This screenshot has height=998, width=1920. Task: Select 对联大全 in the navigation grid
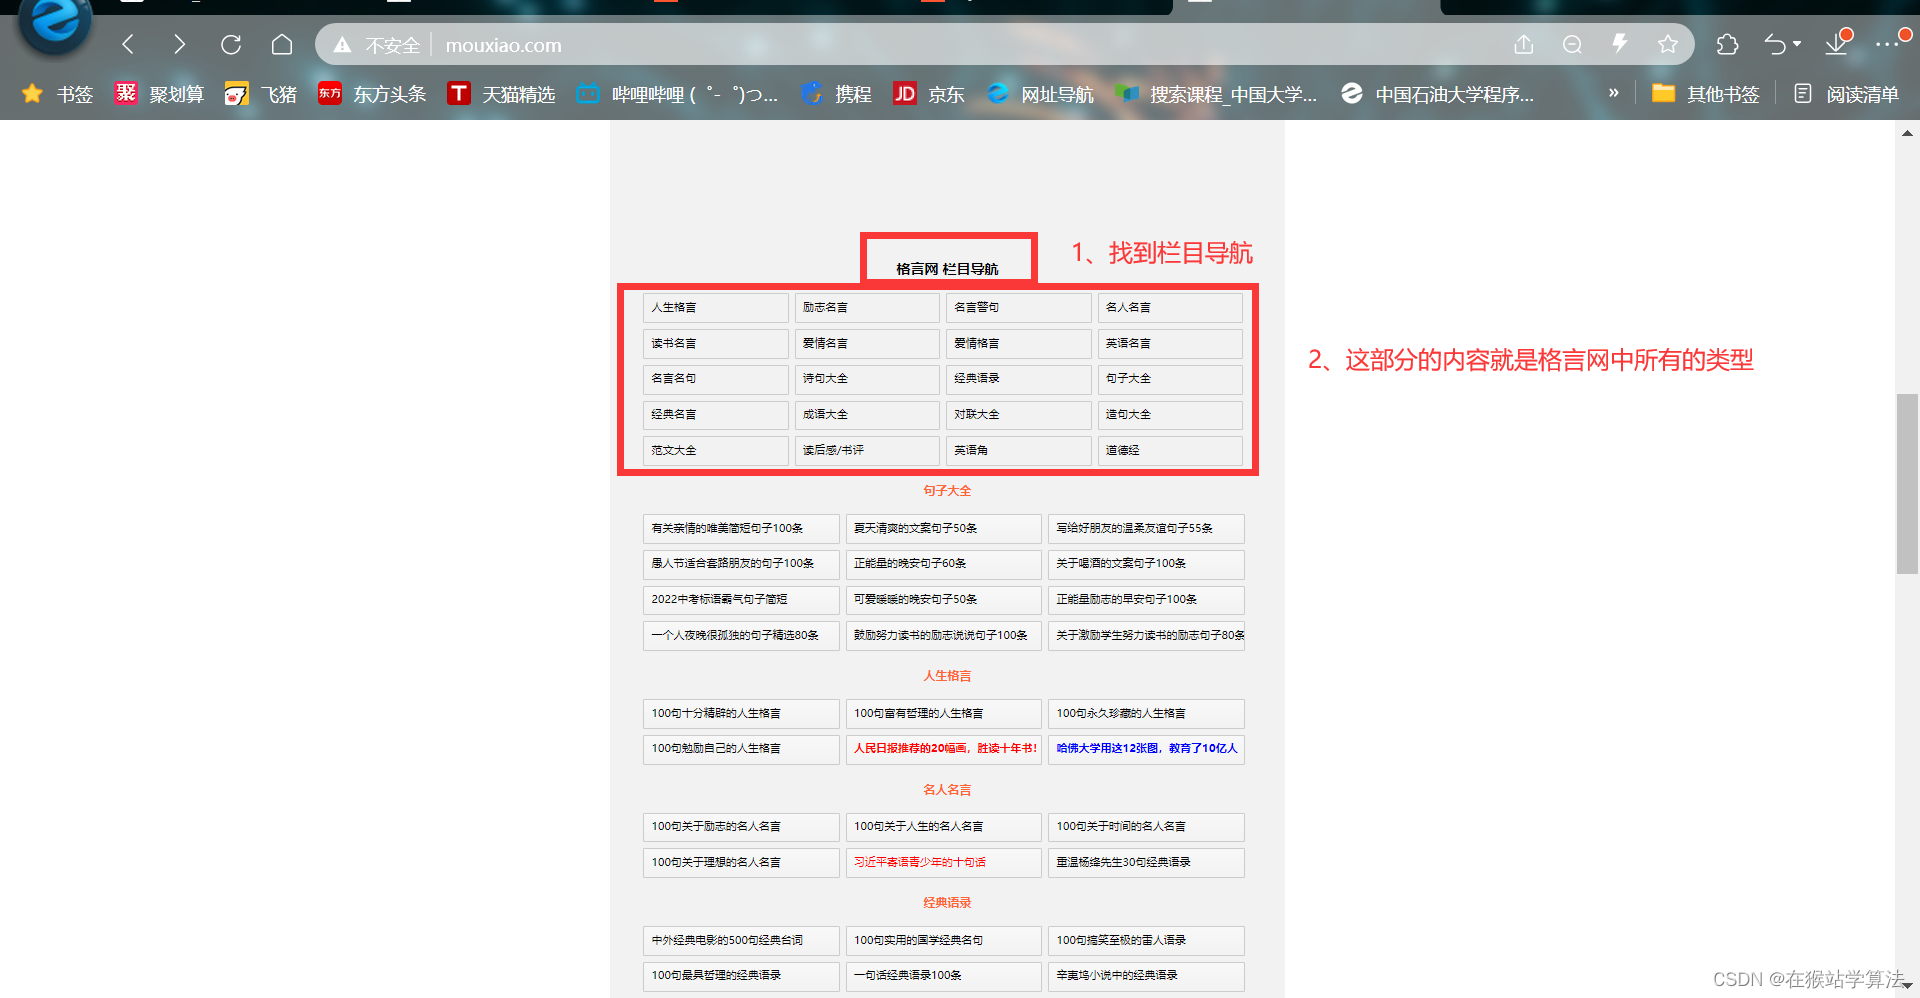click(1018, 414)
